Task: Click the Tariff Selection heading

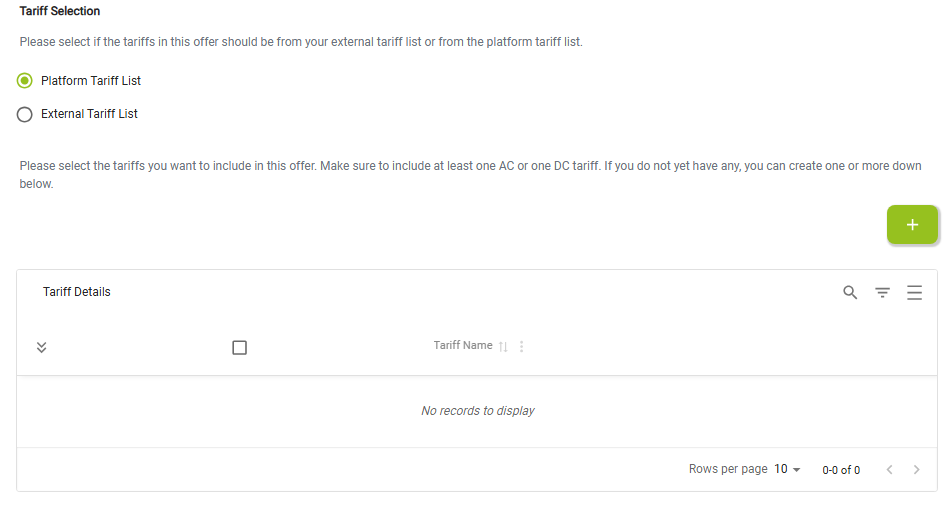Action: coord(60,11)
